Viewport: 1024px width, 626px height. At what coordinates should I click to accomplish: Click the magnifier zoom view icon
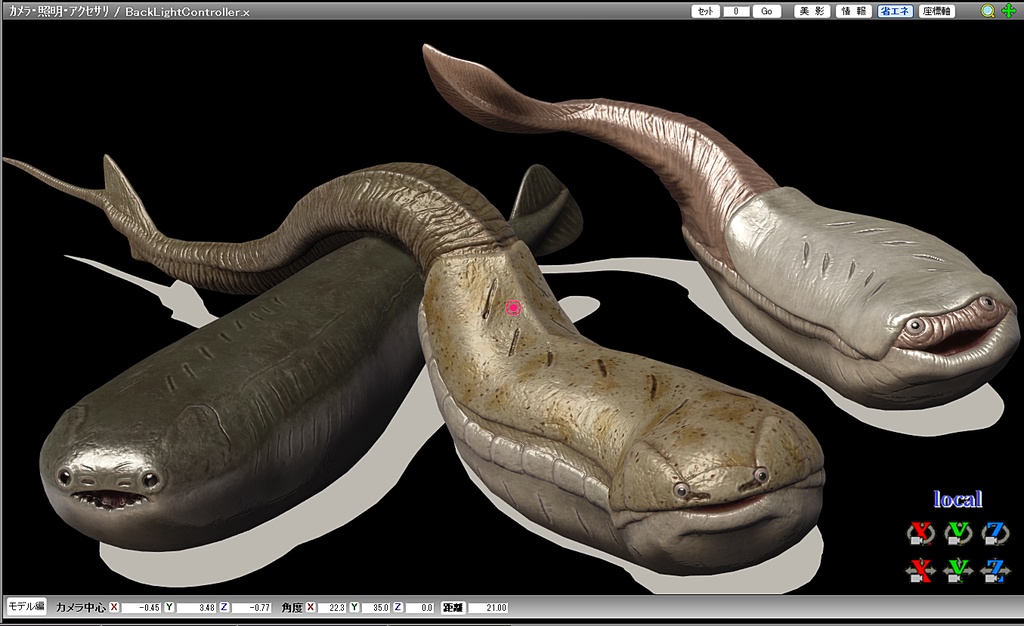tap(988, 11)
